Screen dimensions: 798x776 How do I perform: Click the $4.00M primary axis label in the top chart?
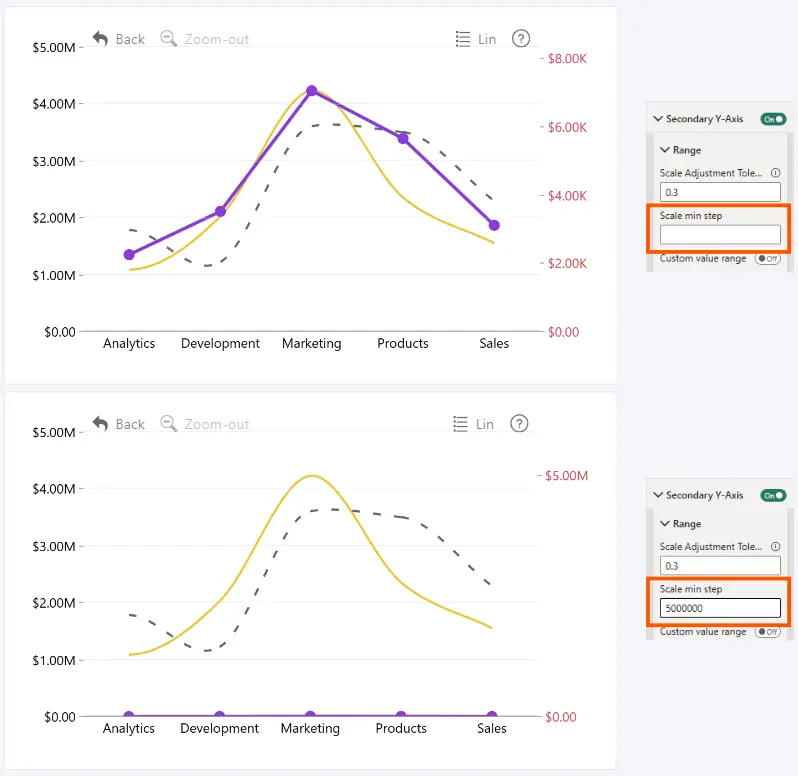click(x=54, y=104)
